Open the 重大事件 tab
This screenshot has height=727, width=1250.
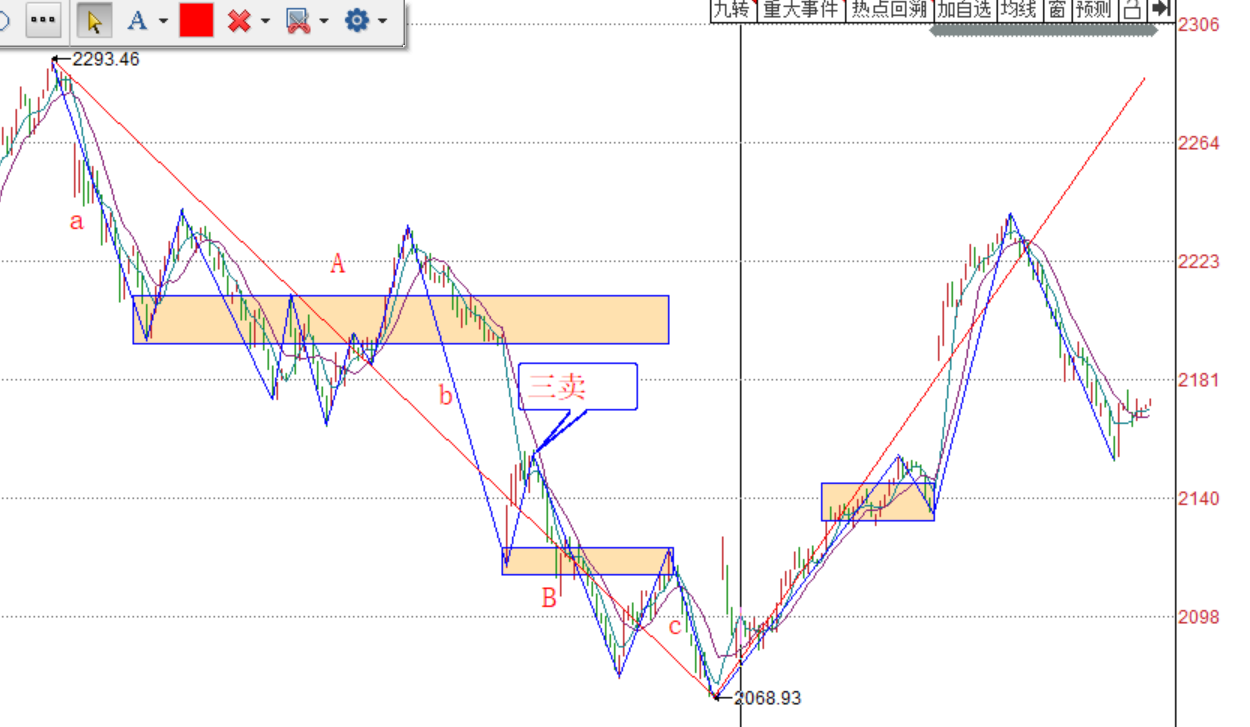(800, 10)
